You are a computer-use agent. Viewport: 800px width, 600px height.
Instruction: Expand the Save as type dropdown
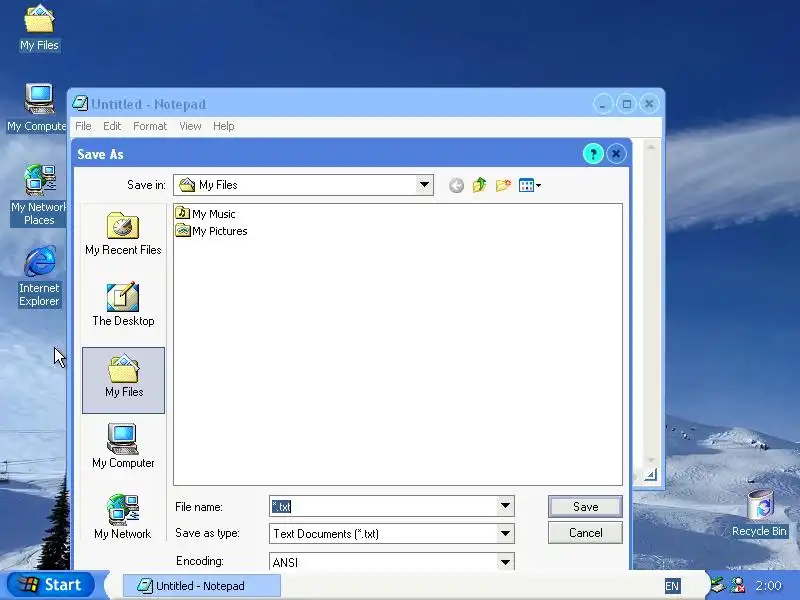(x=505, y=534)
